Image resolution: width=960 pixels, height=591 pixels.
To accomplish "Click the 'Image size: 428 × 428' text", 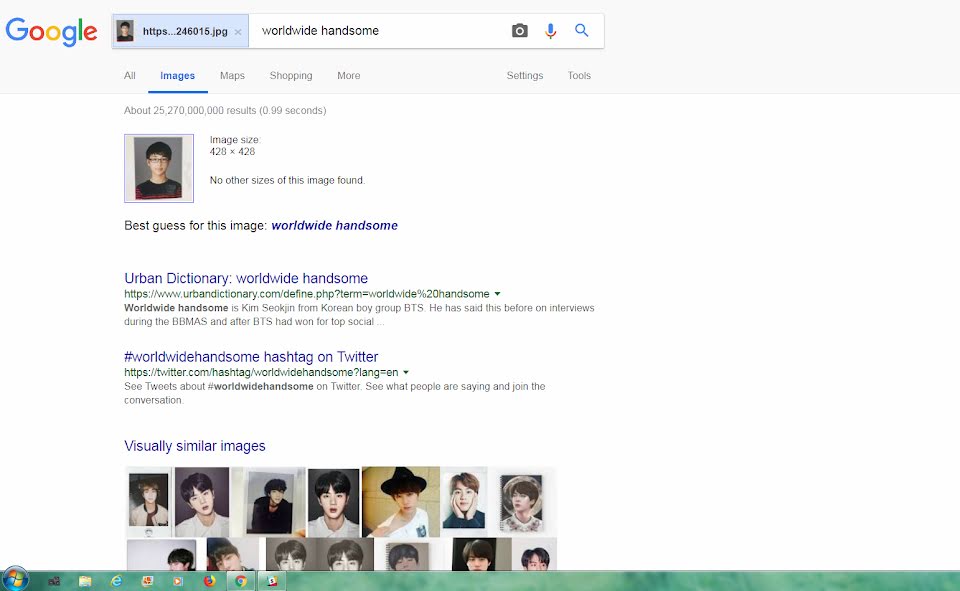I will [x=235, y=146].
